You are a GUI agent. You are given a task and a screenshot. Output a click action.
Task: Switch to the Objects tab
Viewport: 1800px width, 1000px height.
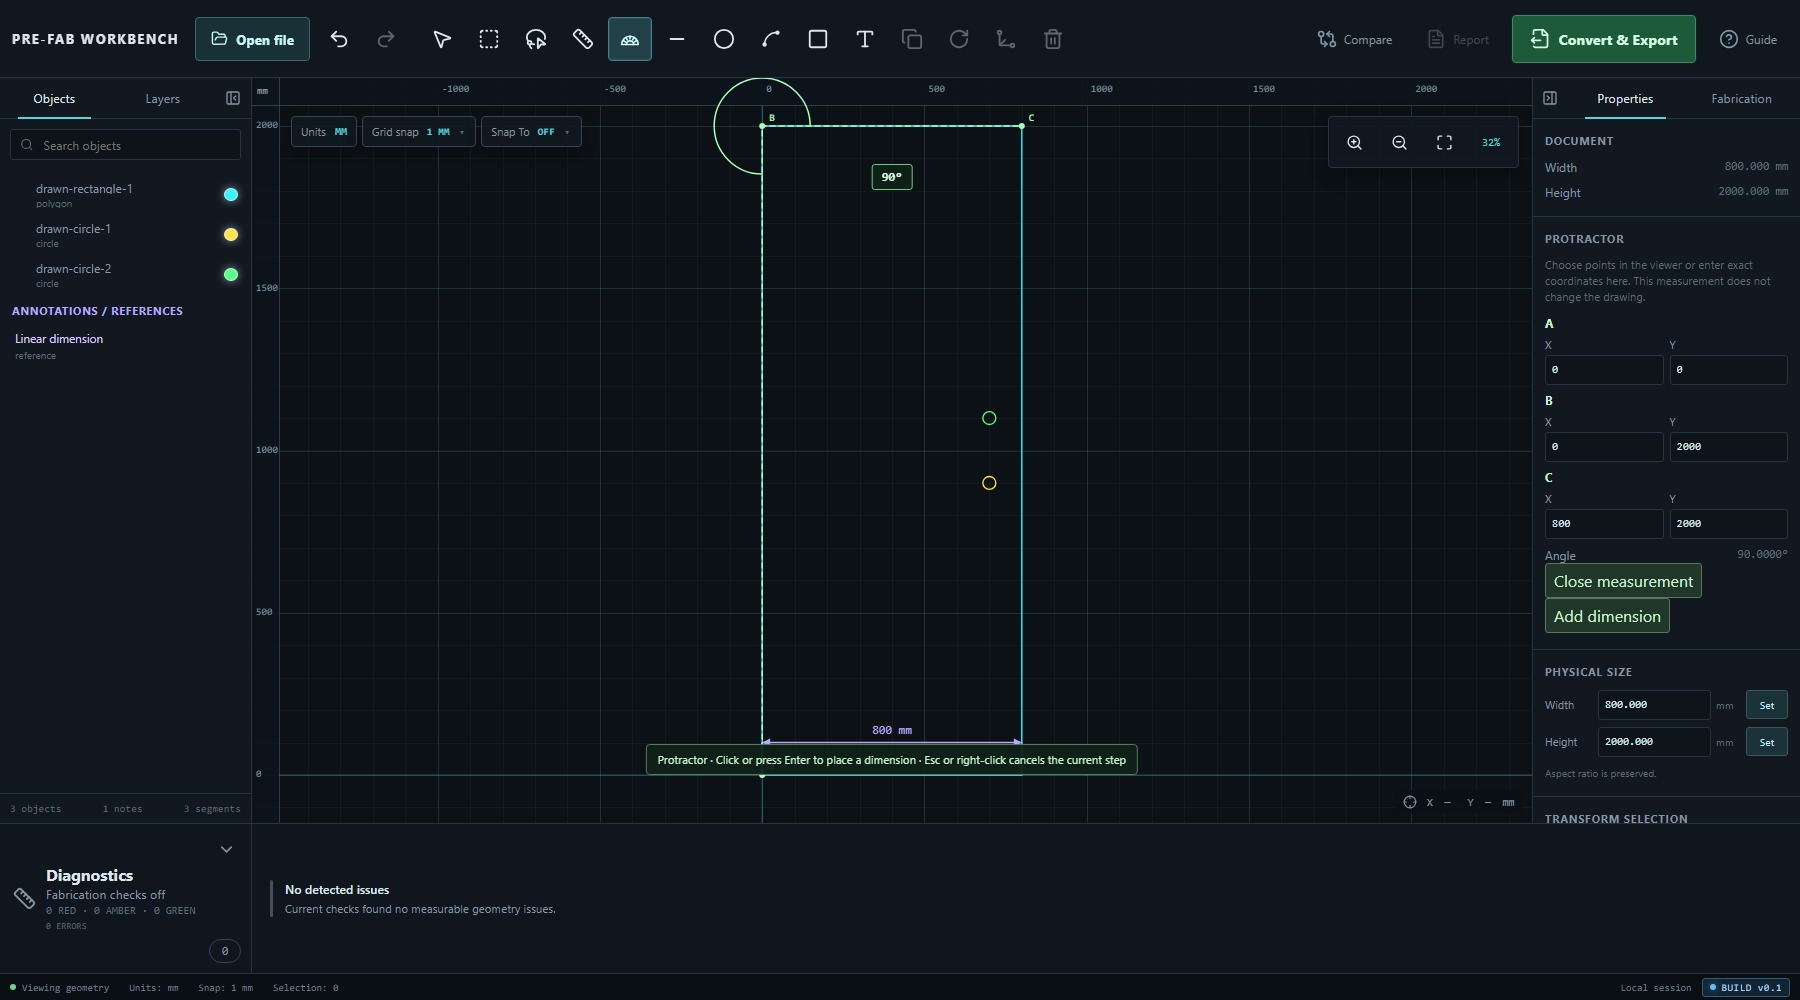point(54,99)
